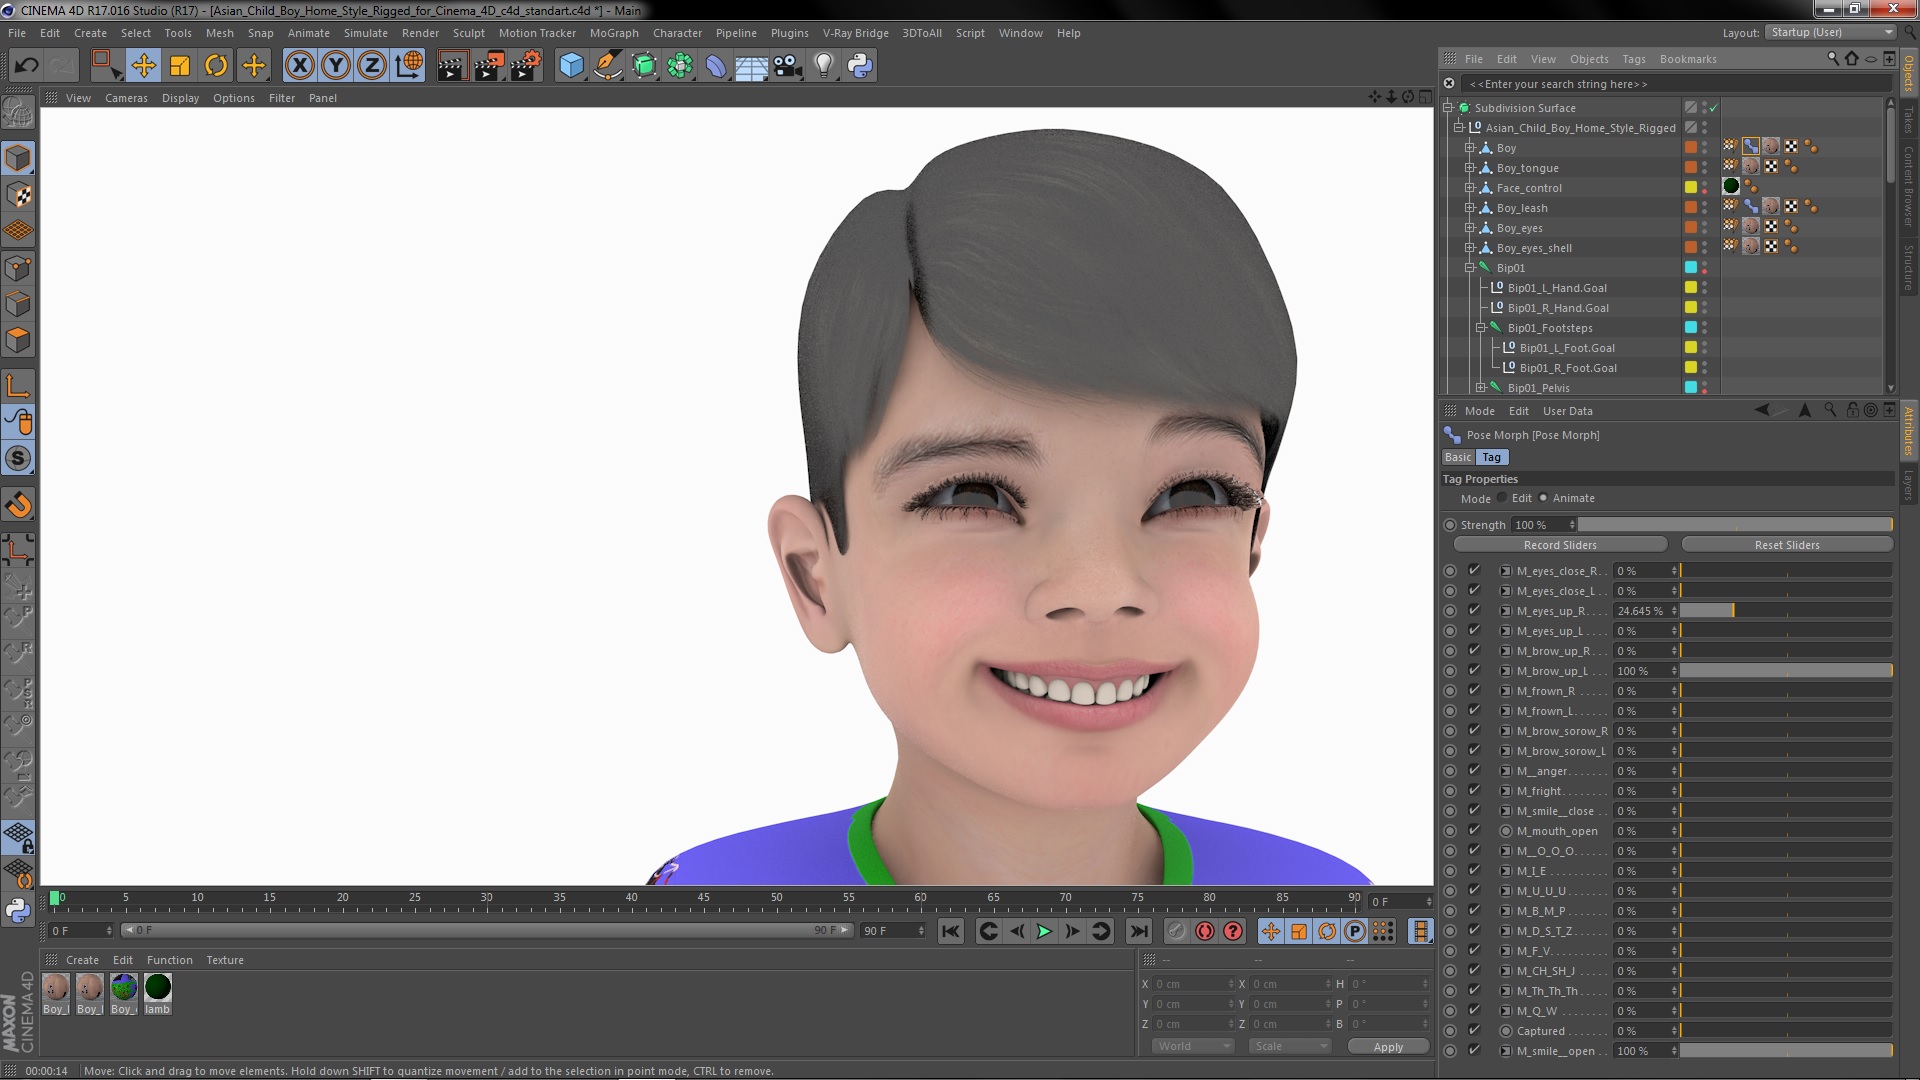
Task: Open the Spline Pen tool
Action: (x=607, y=66)
